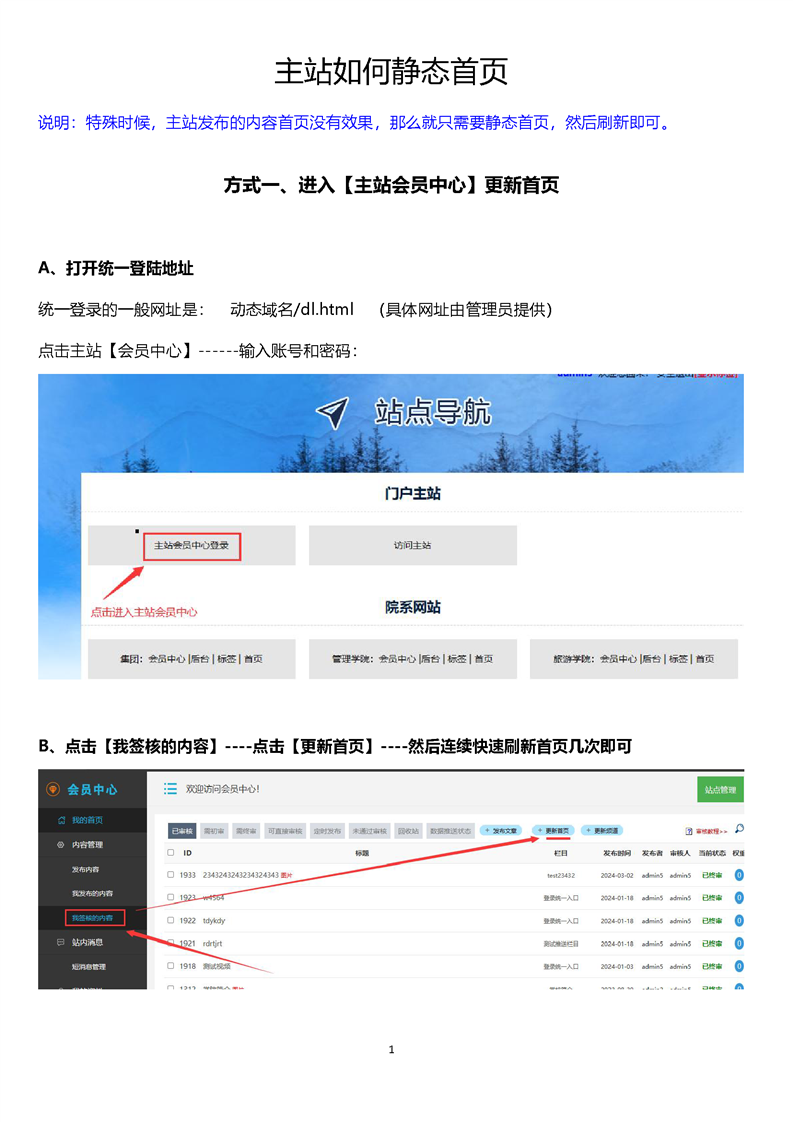Click the 审核教程 help icon

pyautogui.click(x=688, y=831)
